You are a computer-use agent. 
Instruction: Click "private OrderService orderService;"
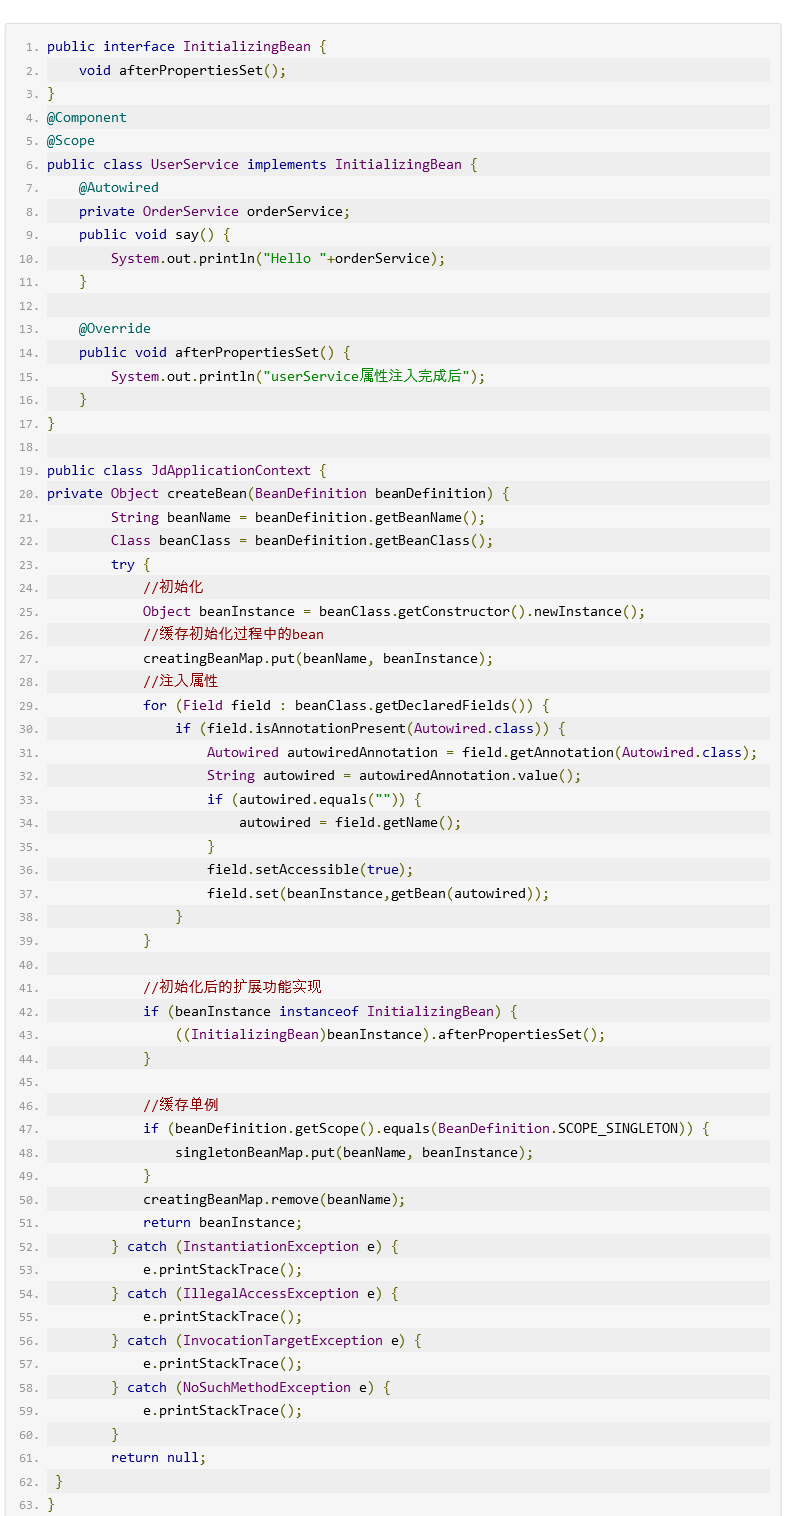215,211
